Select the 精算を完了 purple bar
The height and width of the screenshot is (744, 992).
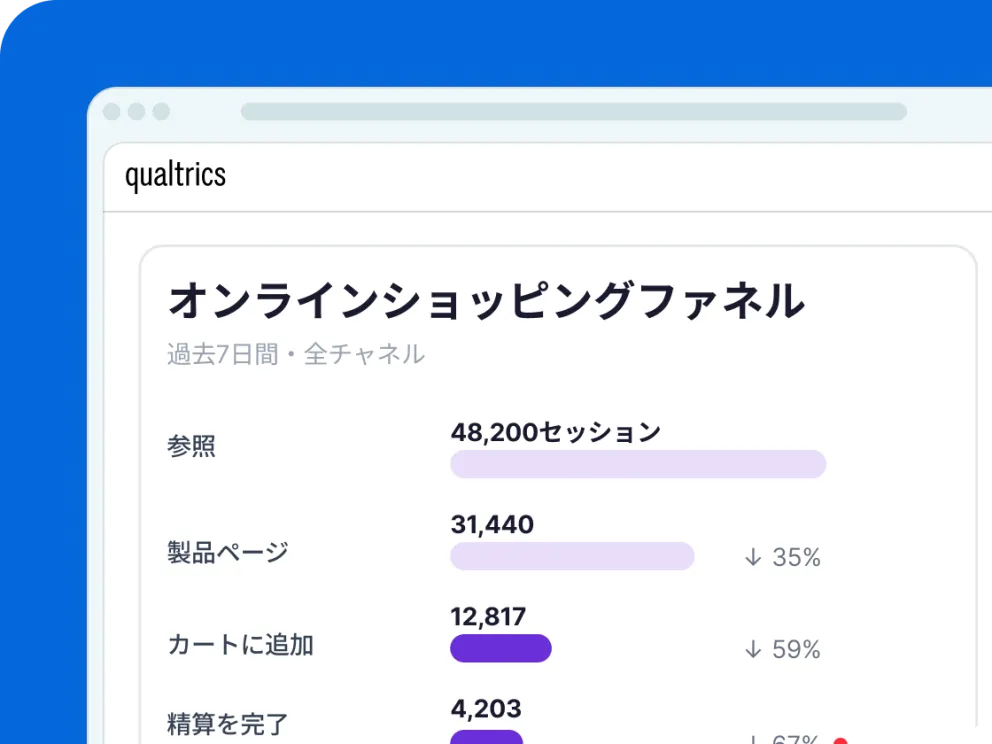click(487, 737)
